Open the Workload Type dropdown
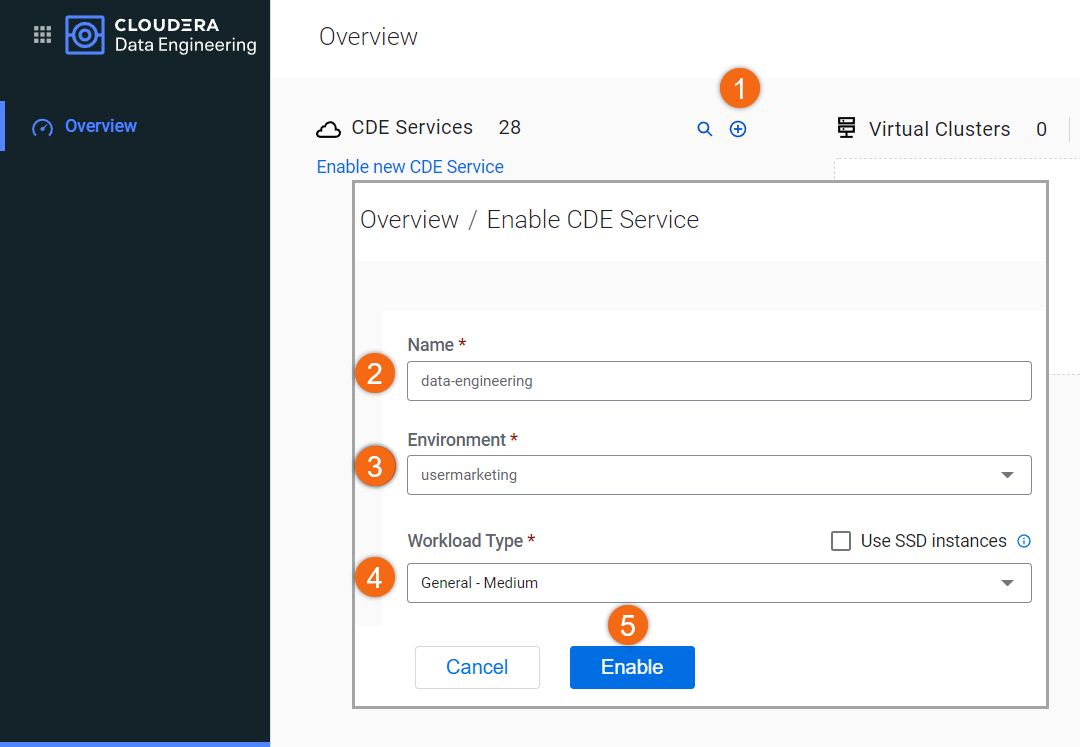Image resolution: width=1080 pixels, height=747 pixels. click(719, 583)
